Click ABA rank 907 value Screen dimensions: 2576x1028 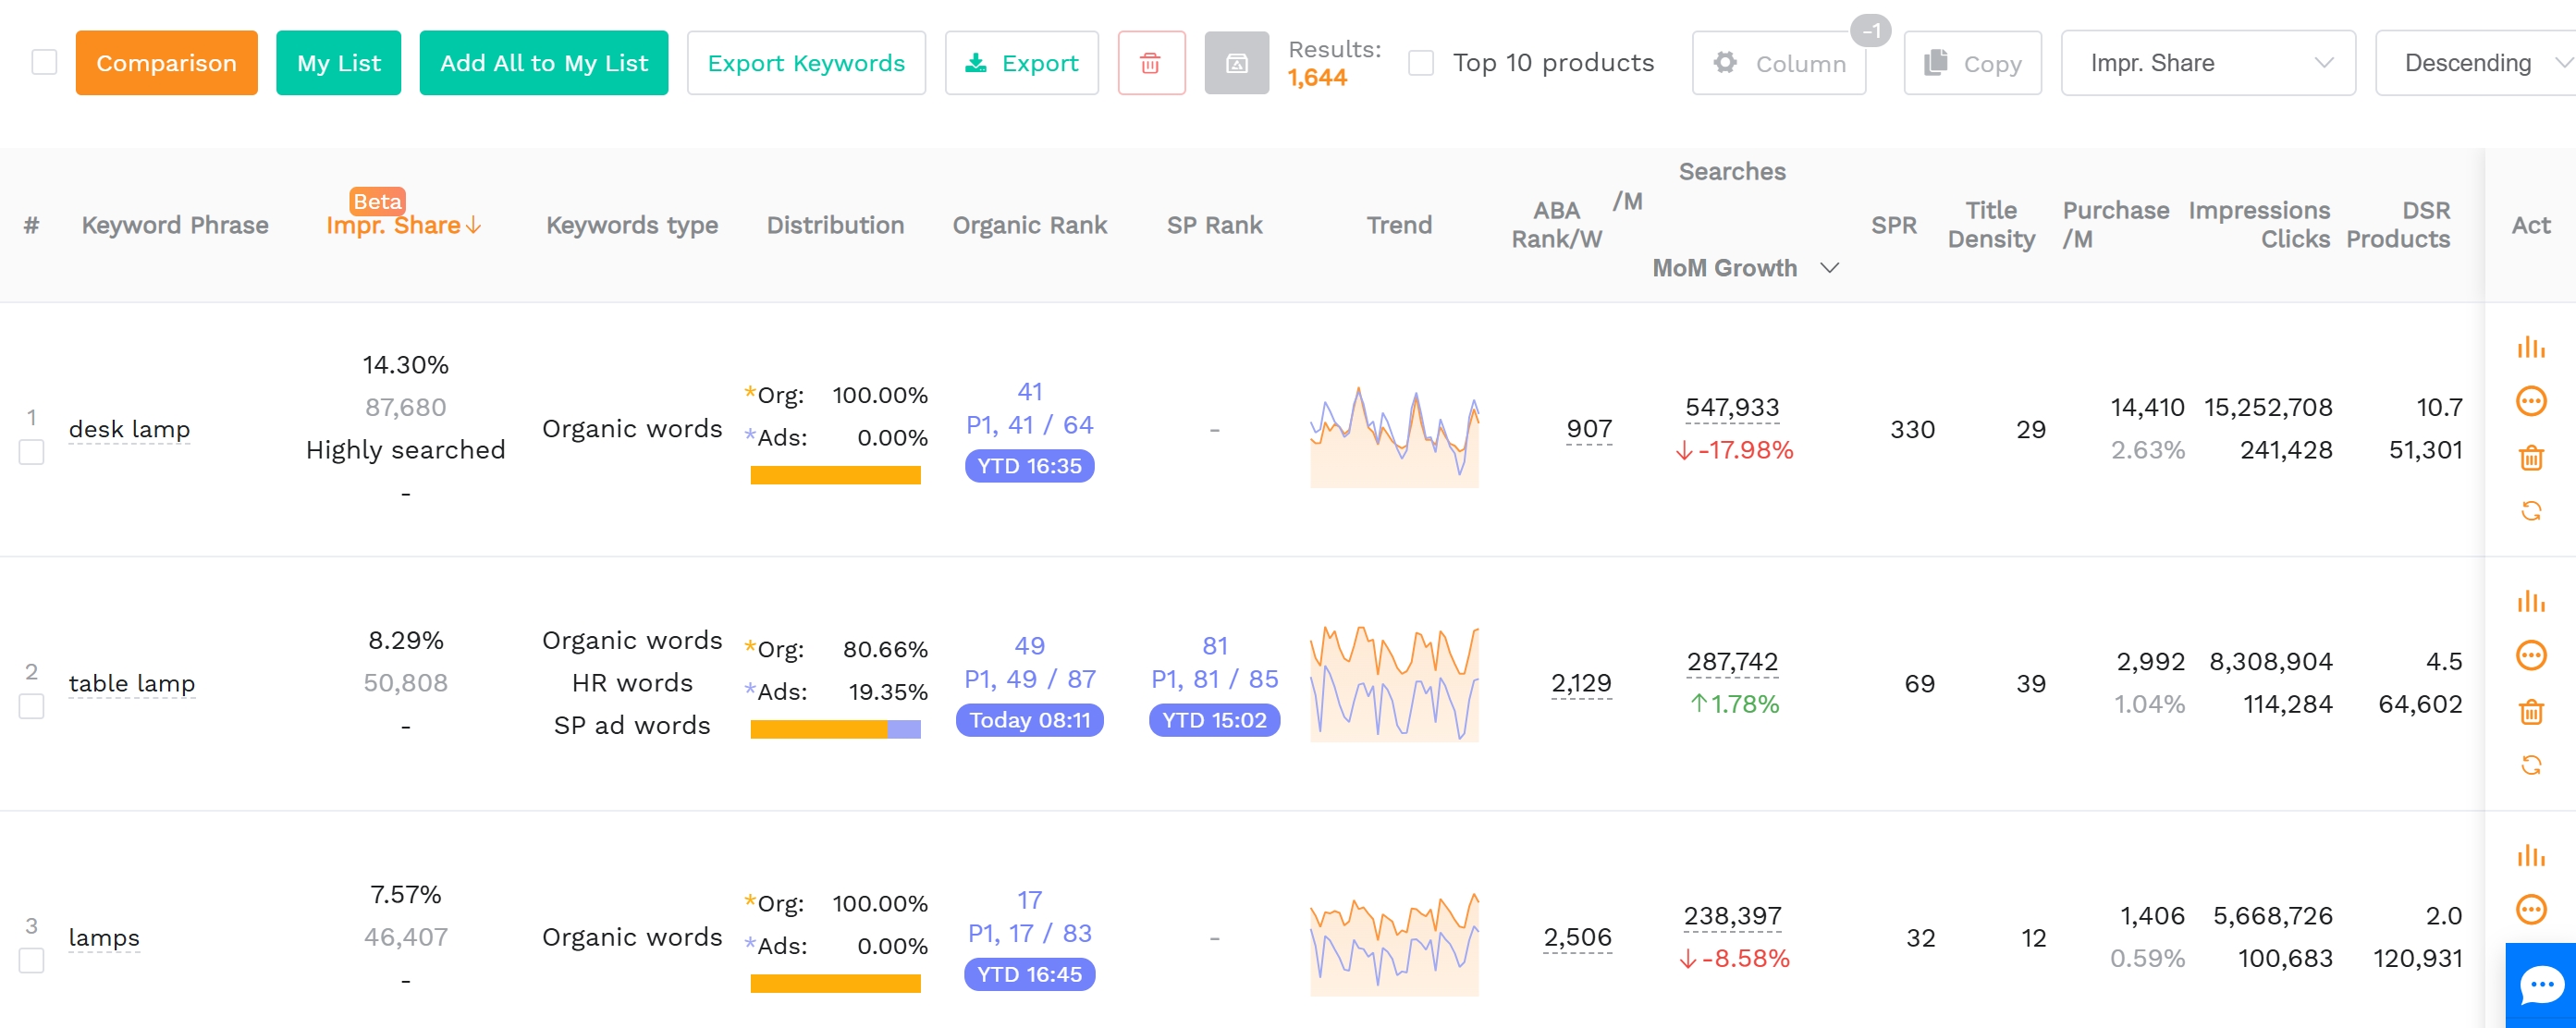(1588, 429)
